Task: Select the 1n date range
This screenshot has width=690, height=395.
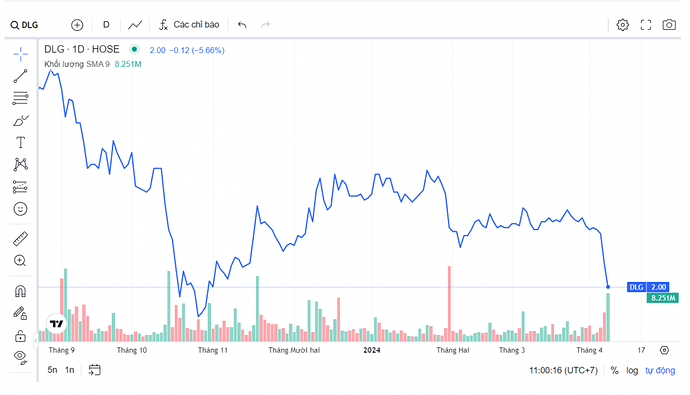Action: point(70,370)
